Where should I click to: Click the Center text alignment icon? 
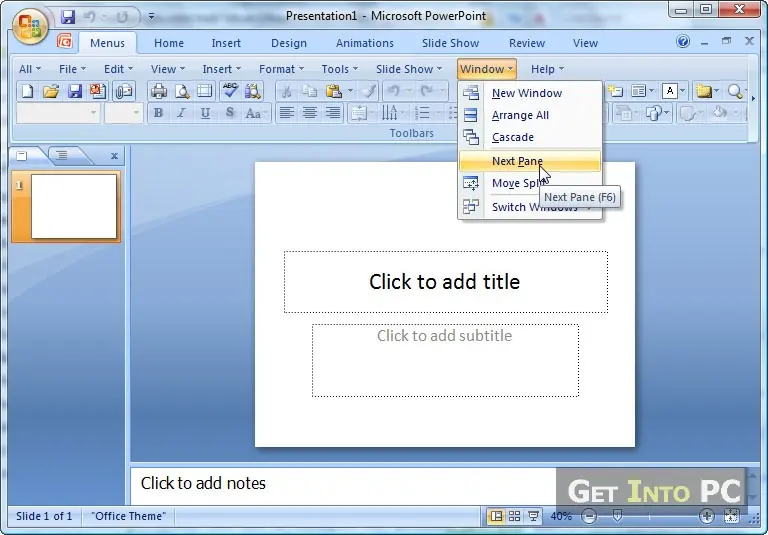(310, 113)
